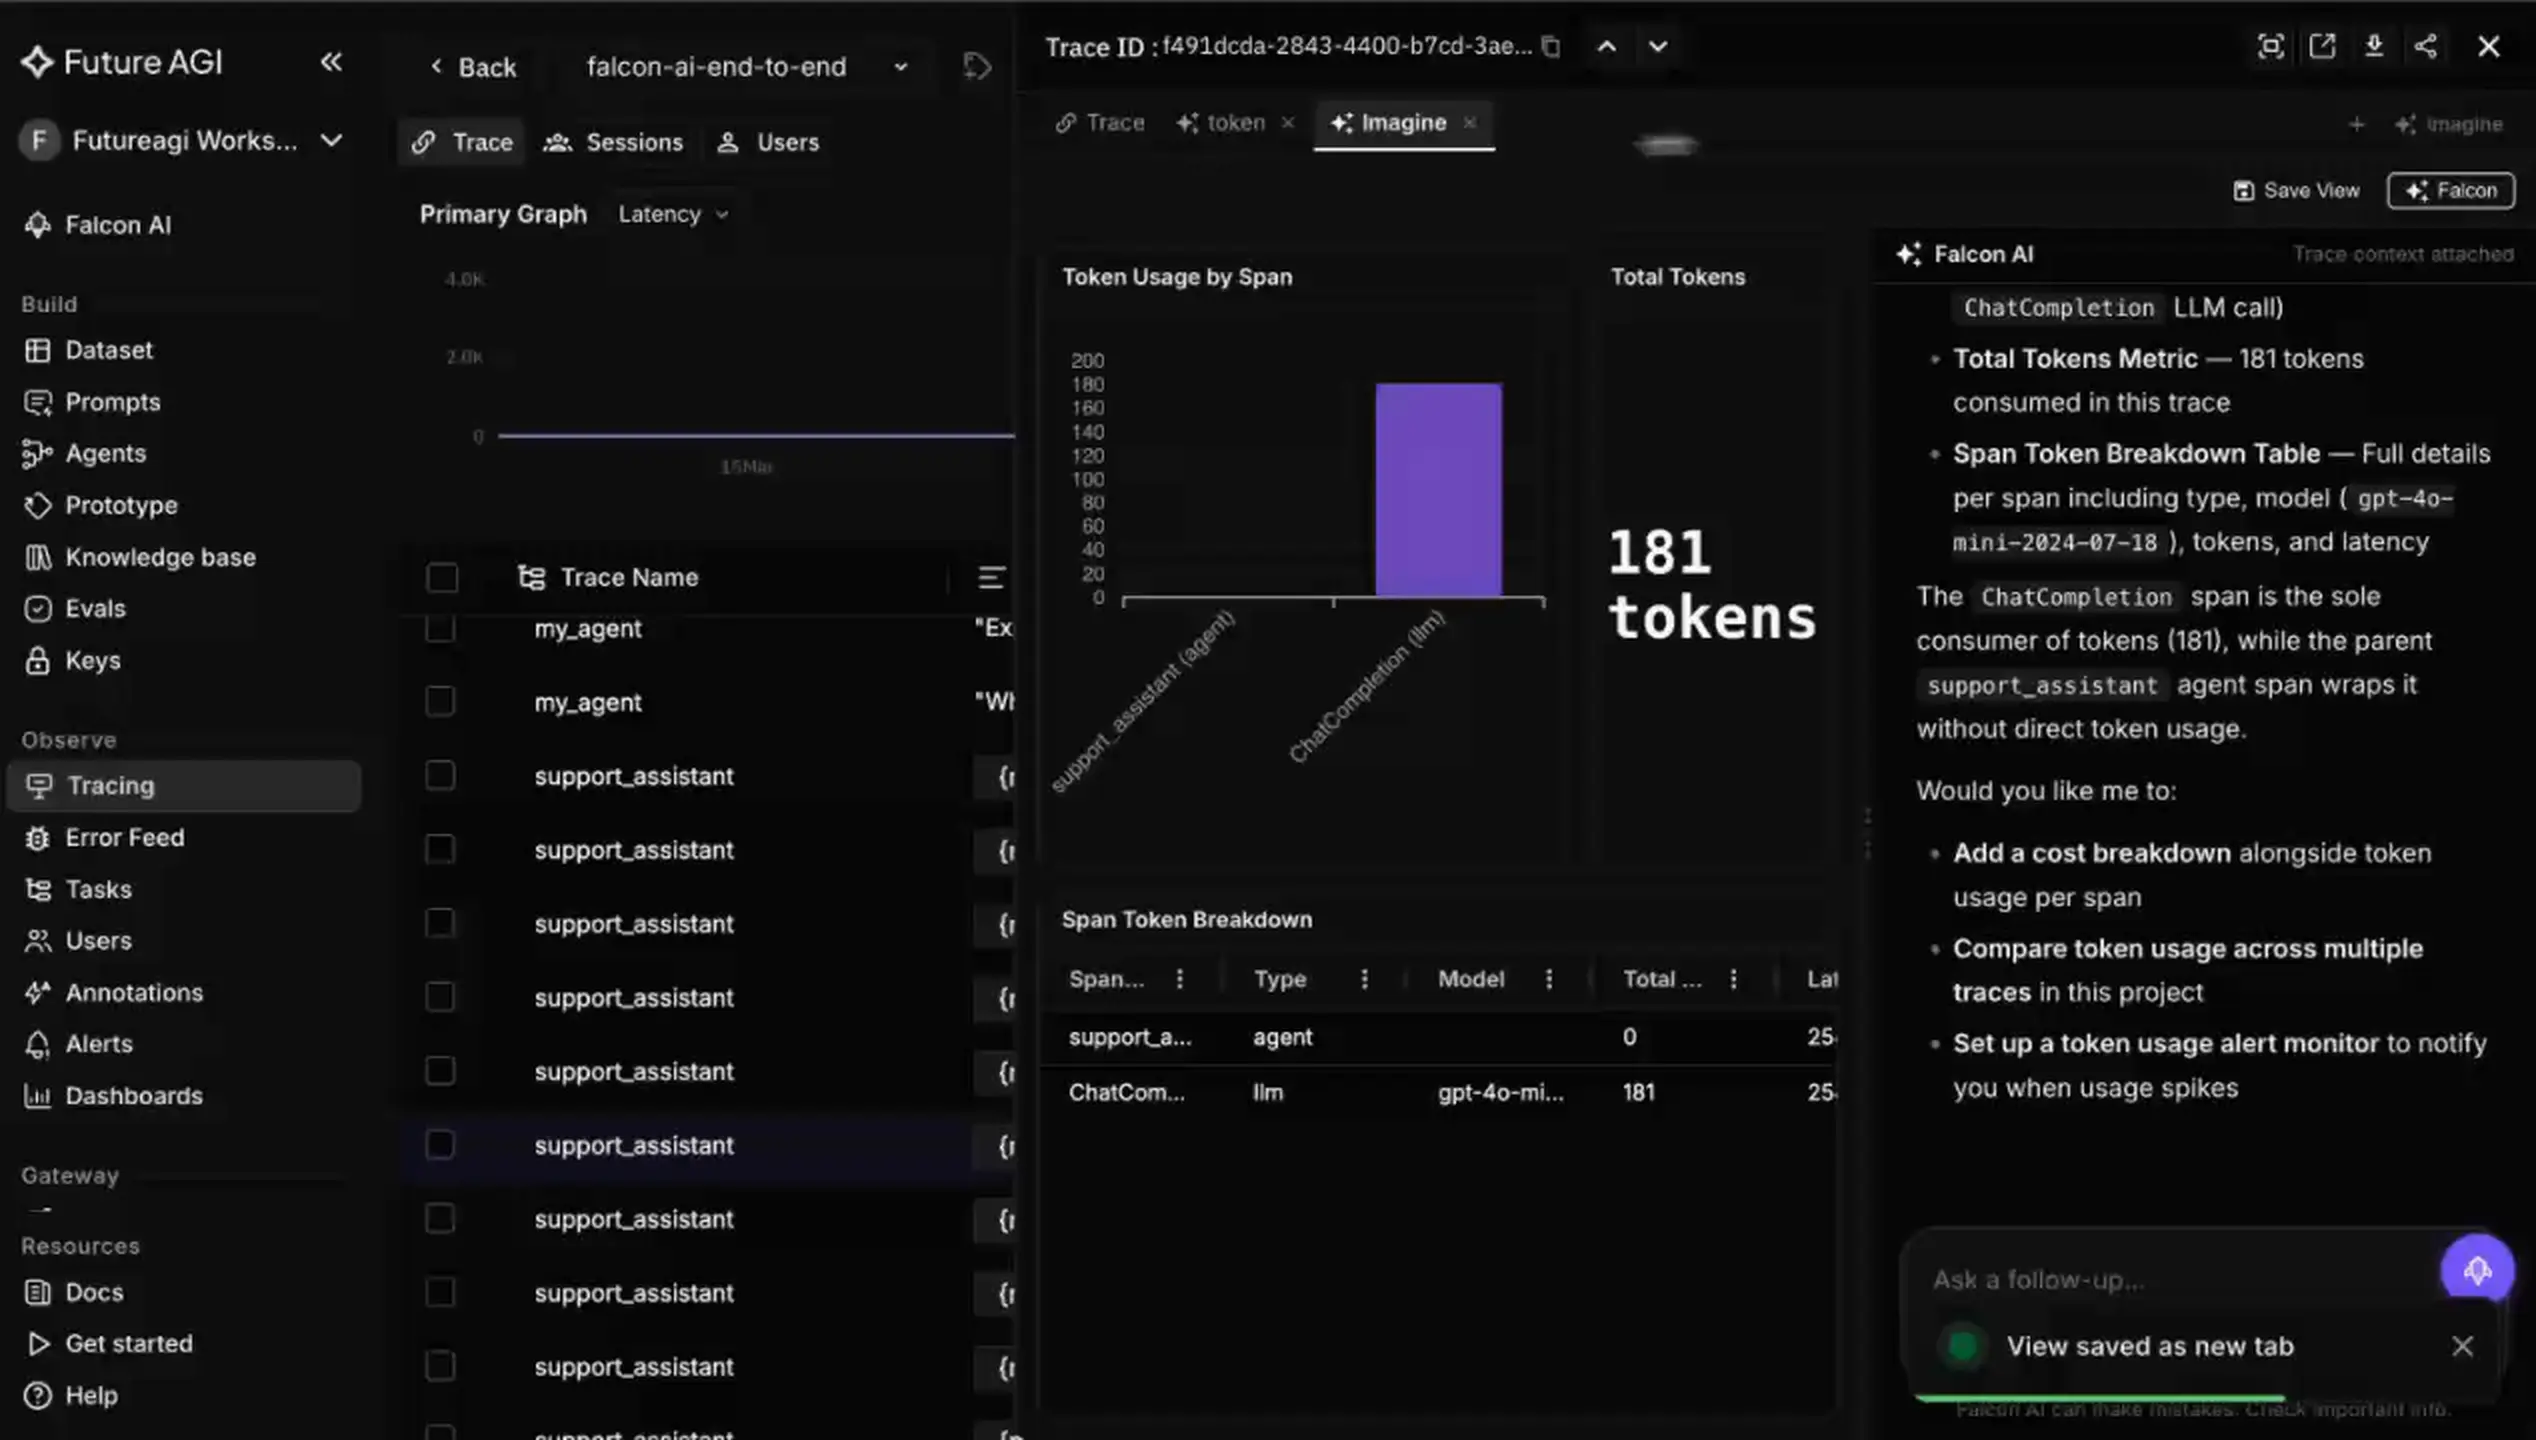This screenshot has height=1440, width=2536.
Task: Open Annotations page
Action: coord(113,992)
